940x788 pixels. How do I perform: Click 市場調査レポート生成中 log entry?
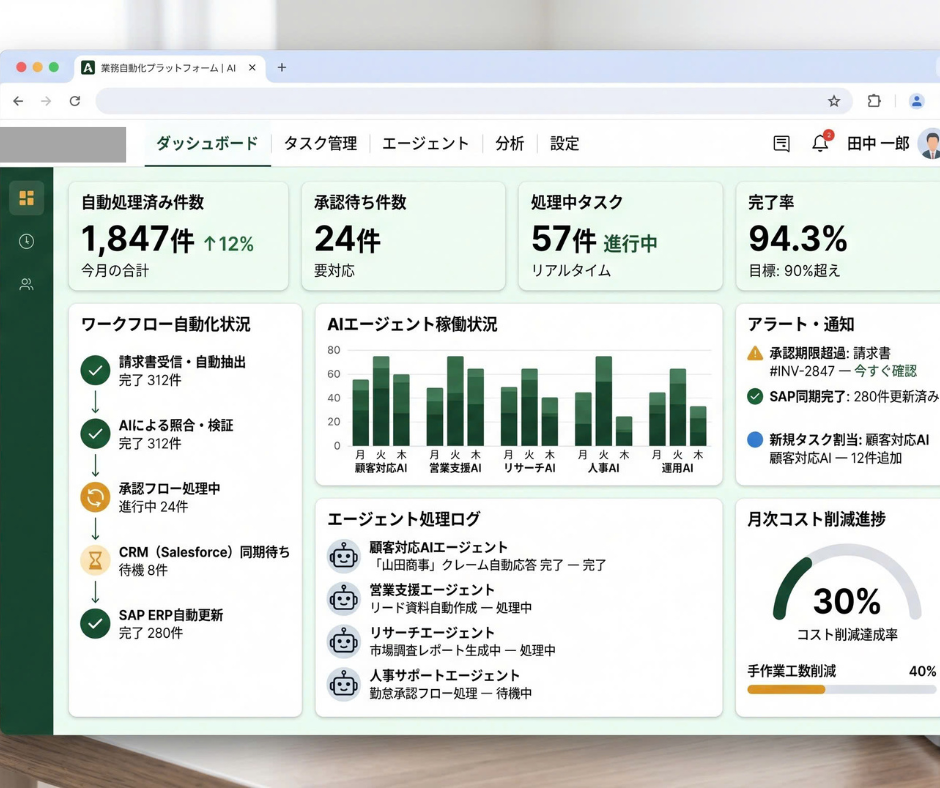click(462, 650)
